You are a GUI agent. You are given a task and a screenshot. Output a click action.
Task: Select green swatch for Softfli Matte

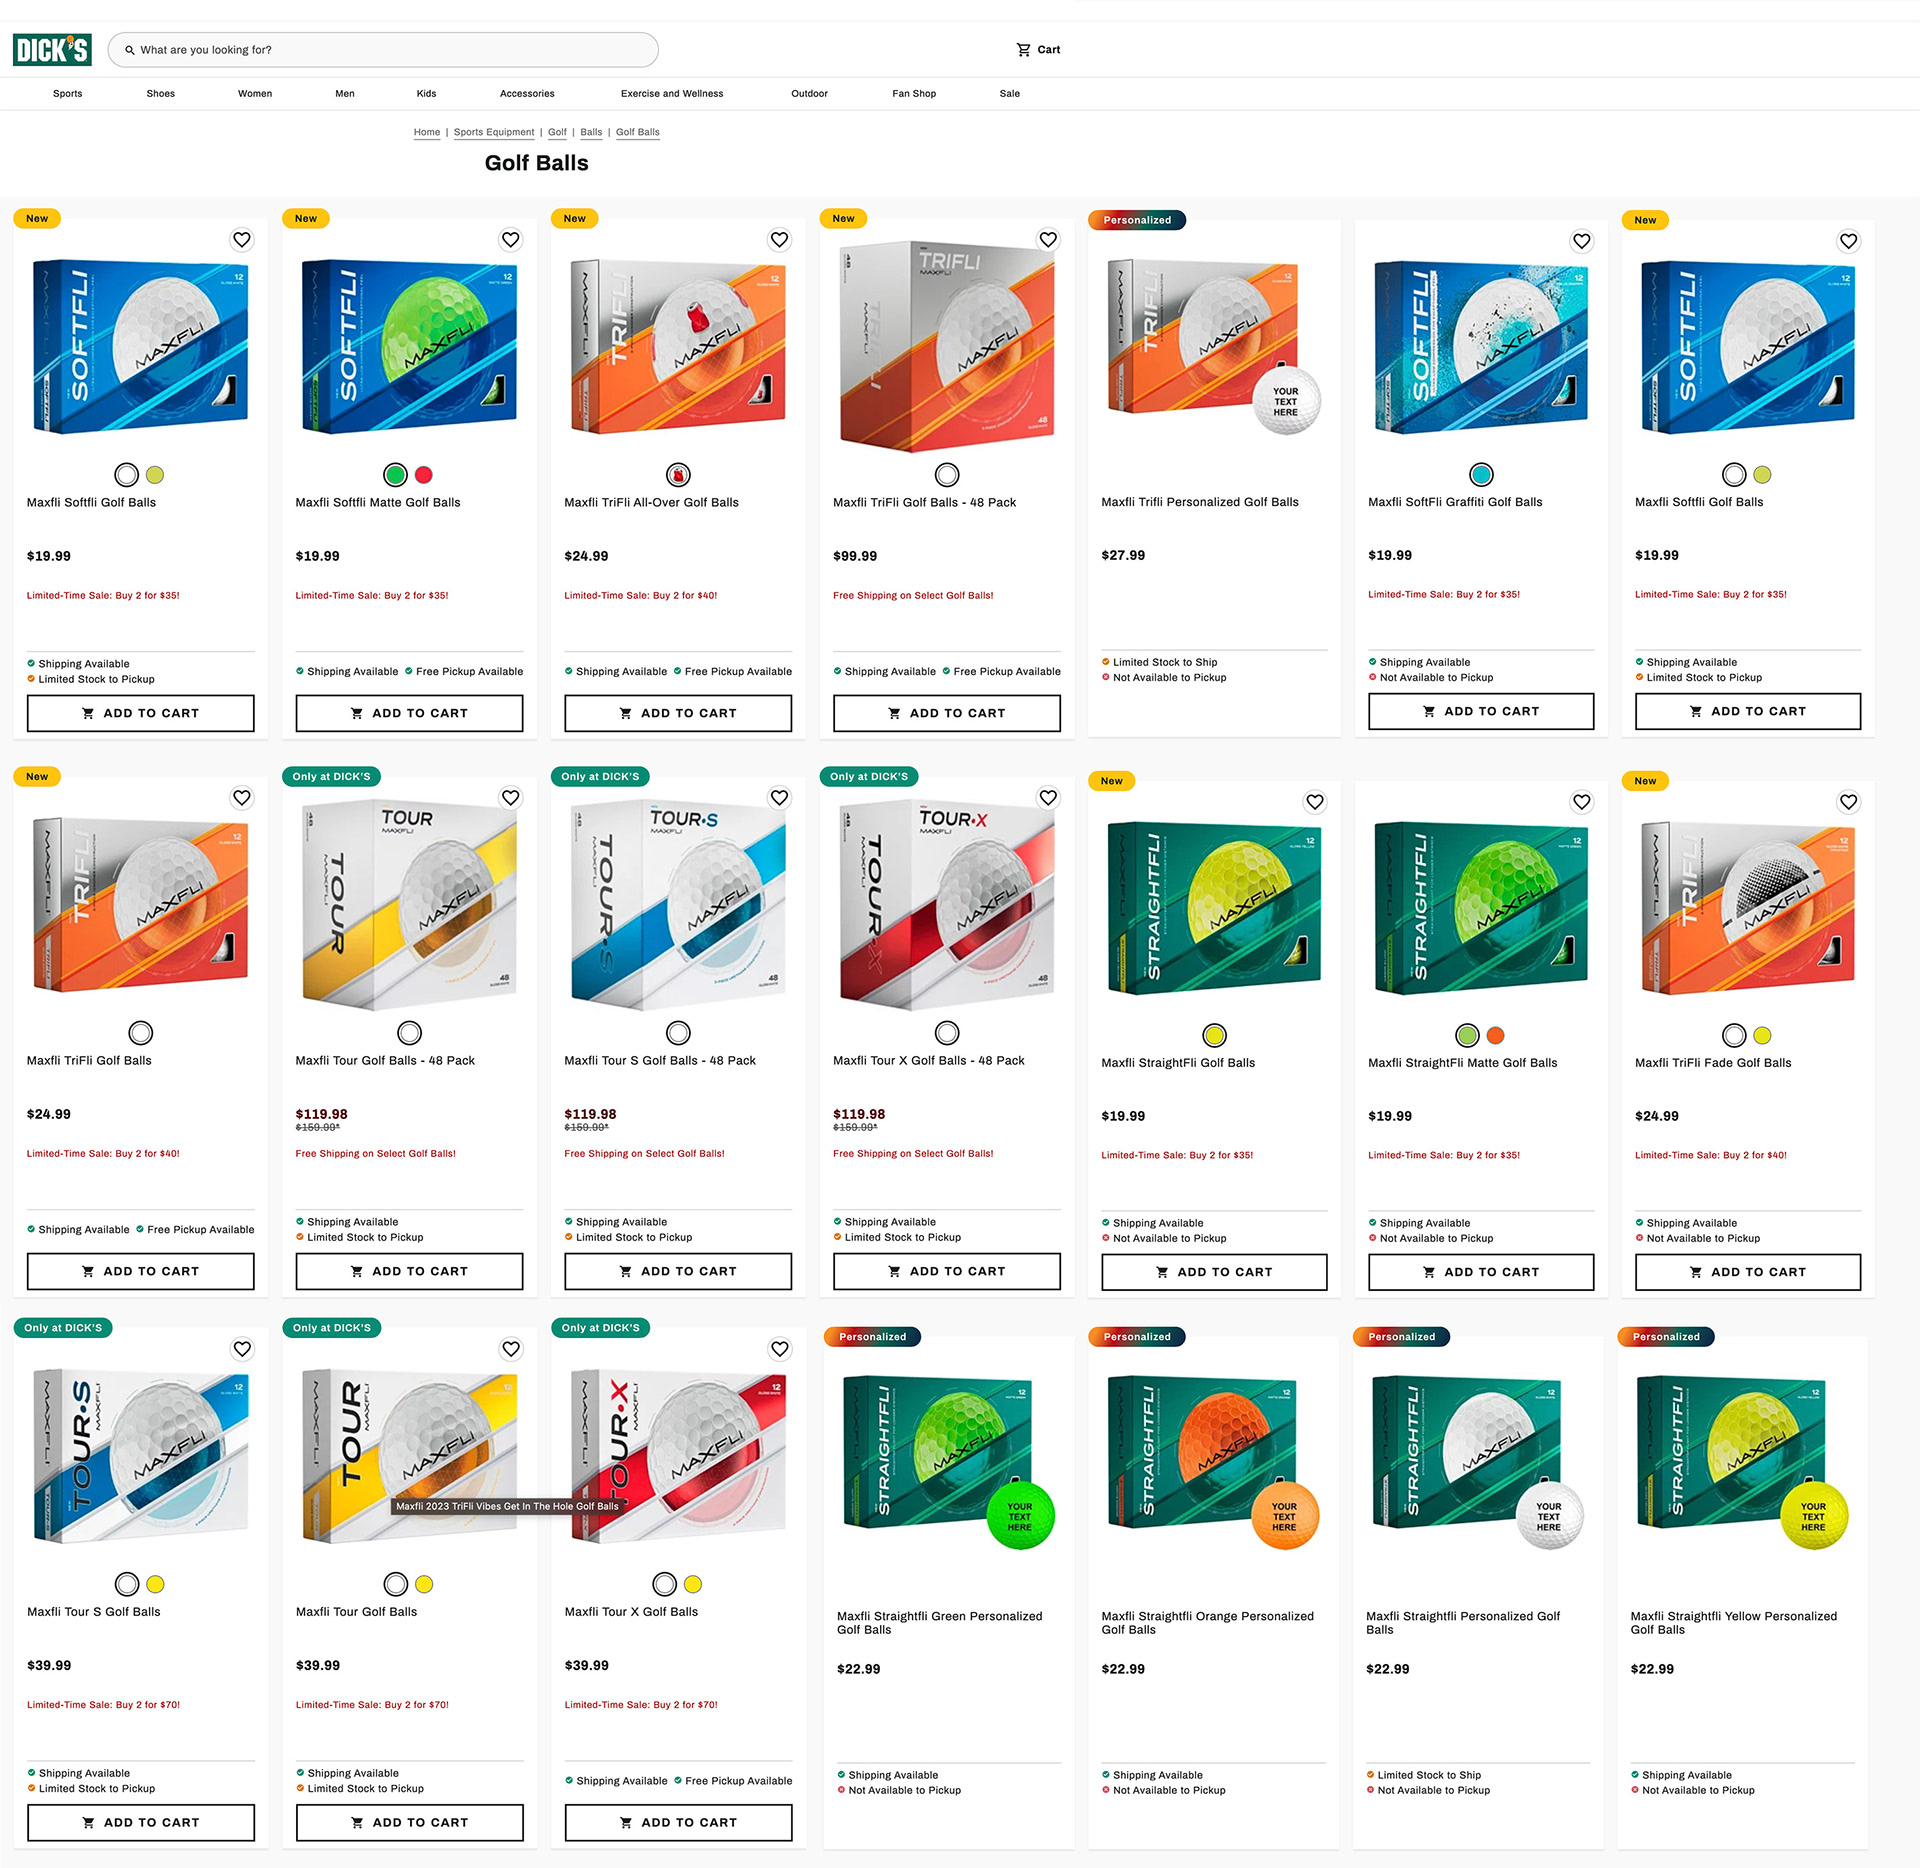pyautogui.click(x=395, y=475)
